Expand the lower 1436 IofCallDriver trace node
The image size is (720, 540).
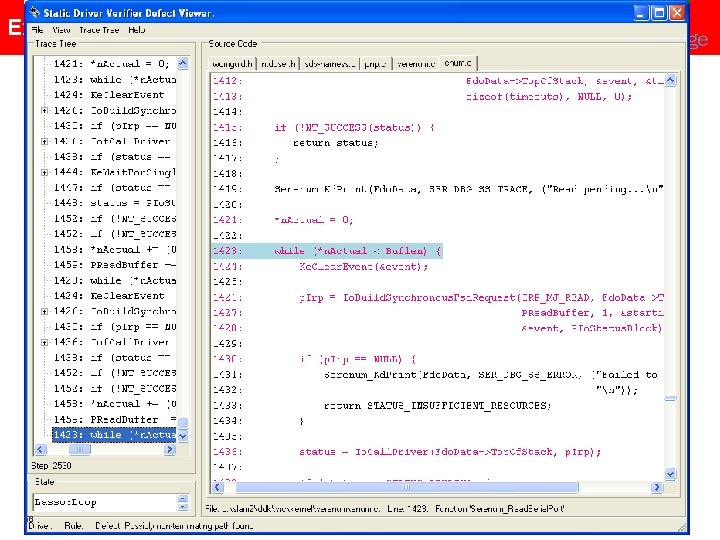44,343
